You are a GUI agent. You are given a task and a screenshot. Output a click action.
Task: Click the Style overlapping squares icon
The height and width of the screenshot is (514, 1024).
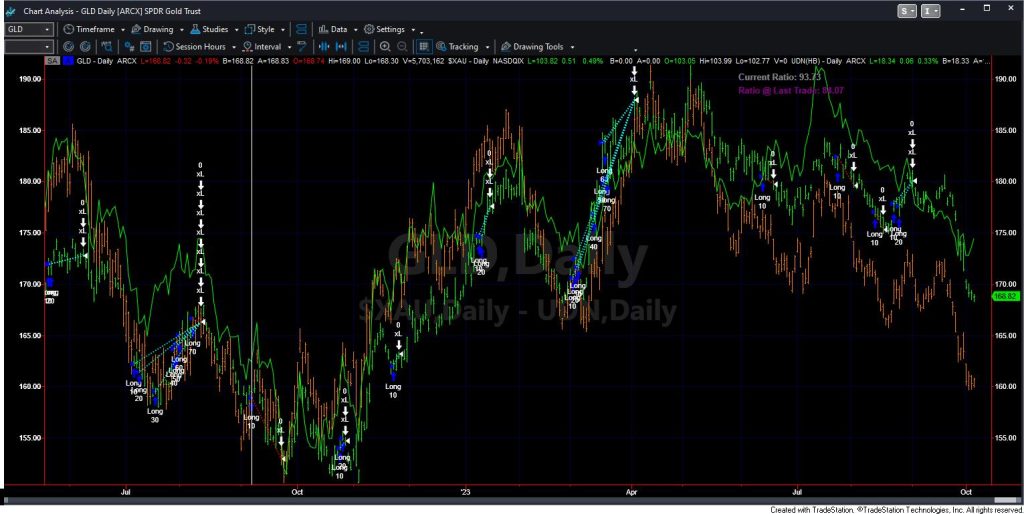249,29
